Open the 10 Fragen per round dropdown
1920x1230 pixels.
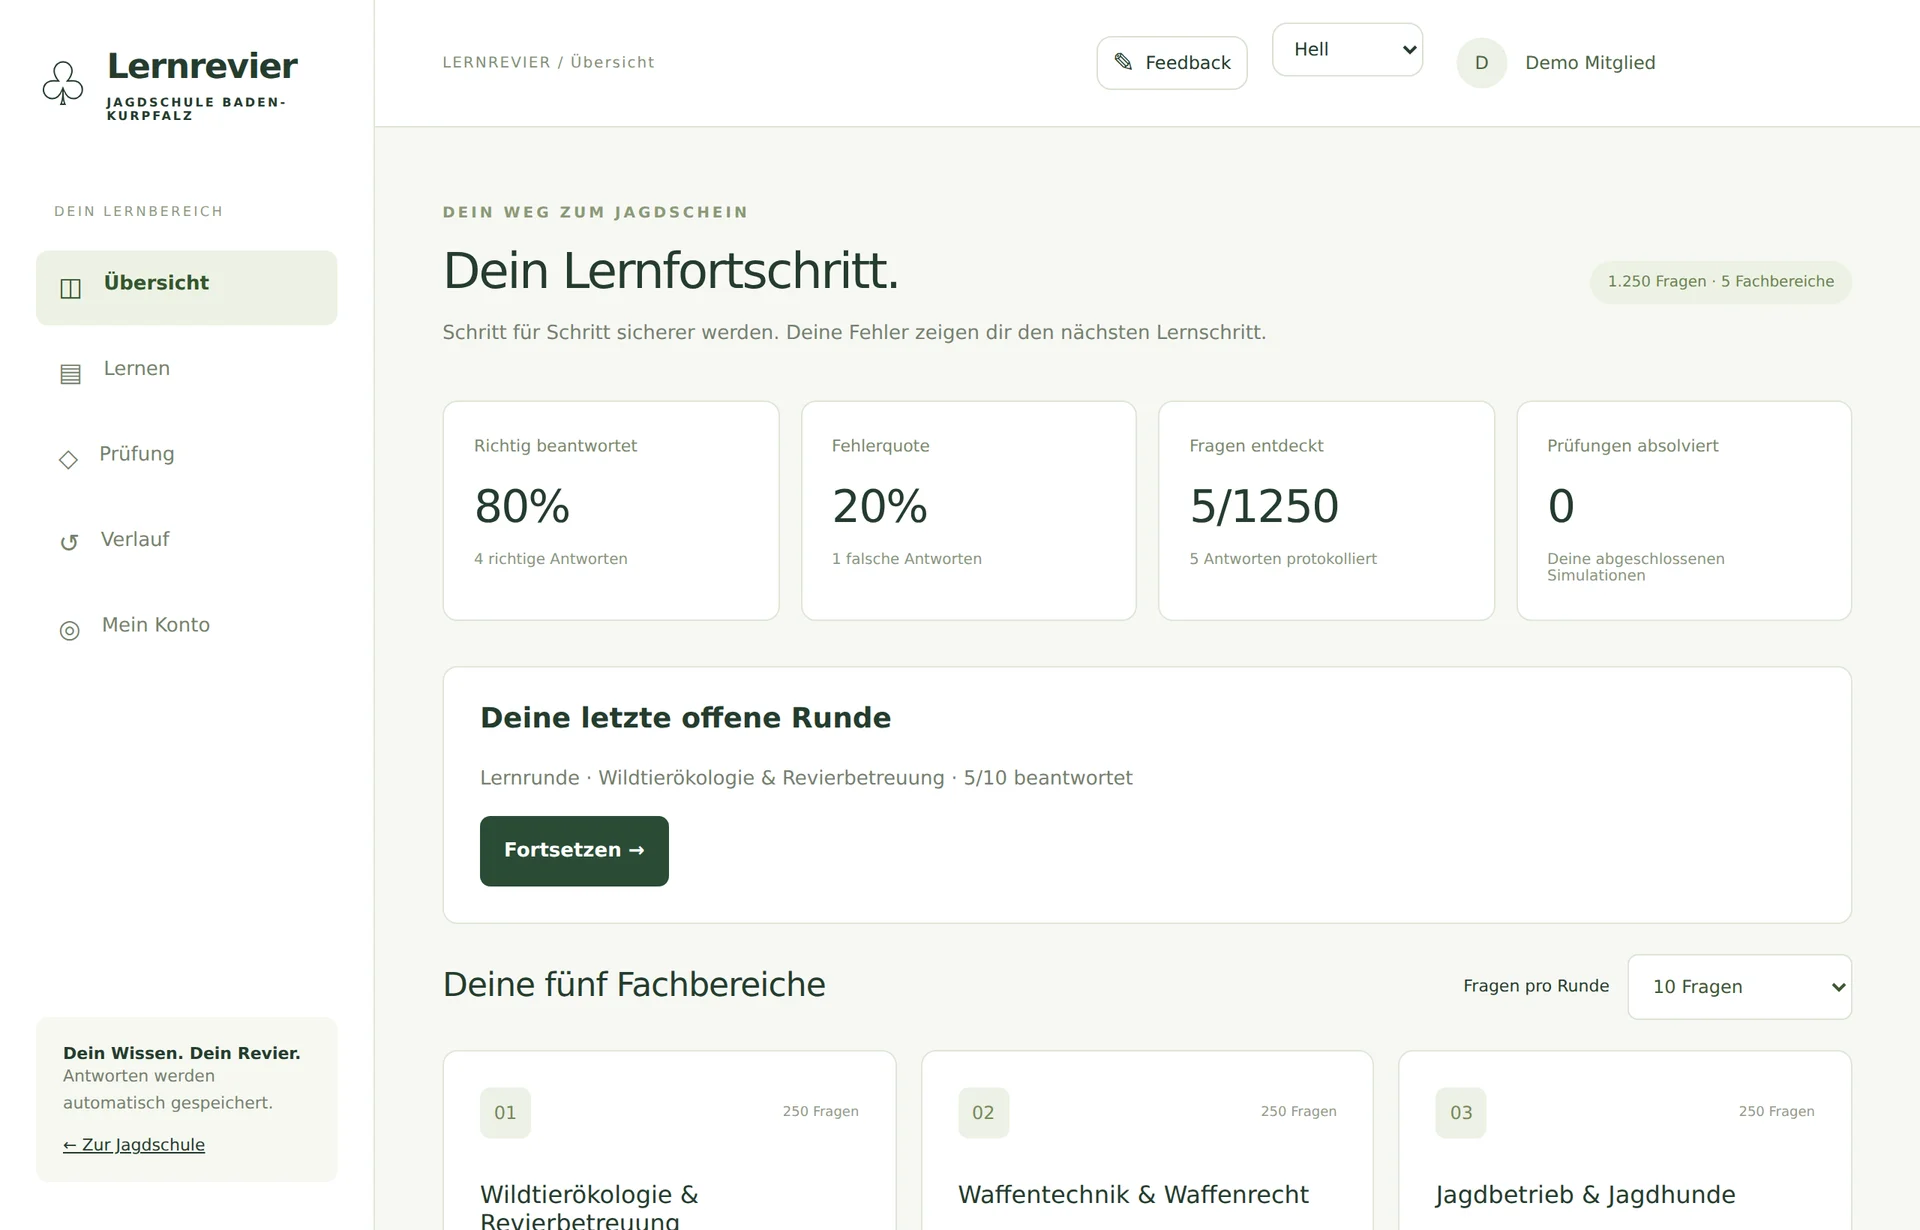1739,987
